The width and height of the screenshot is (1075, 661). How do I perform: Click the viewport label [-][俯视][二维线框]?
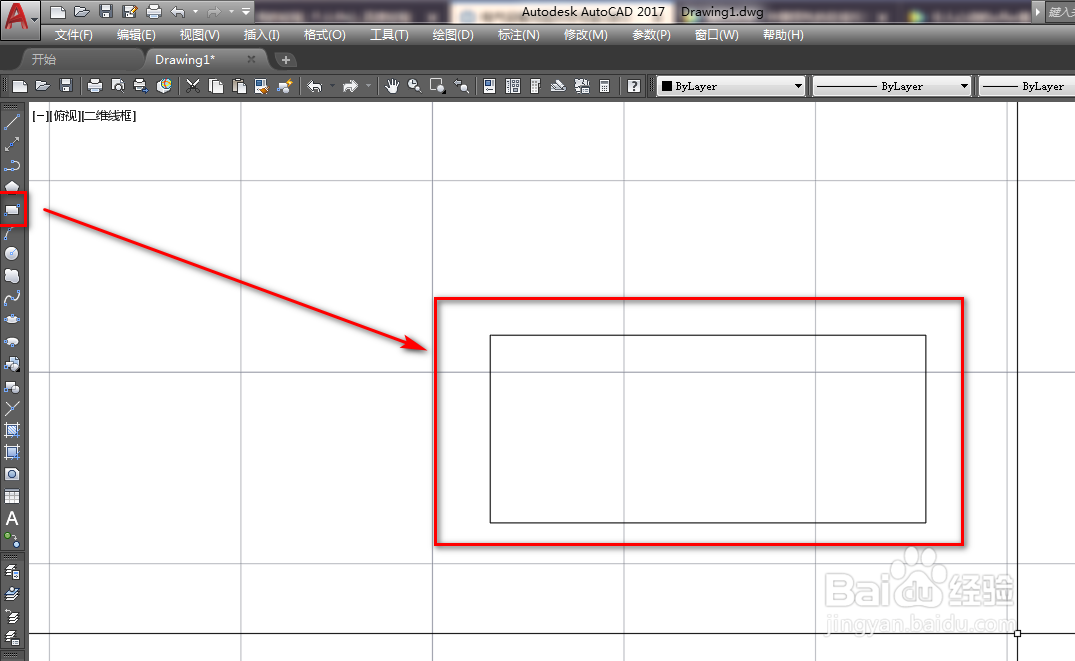pyautogui.click(x=84, y=116)
